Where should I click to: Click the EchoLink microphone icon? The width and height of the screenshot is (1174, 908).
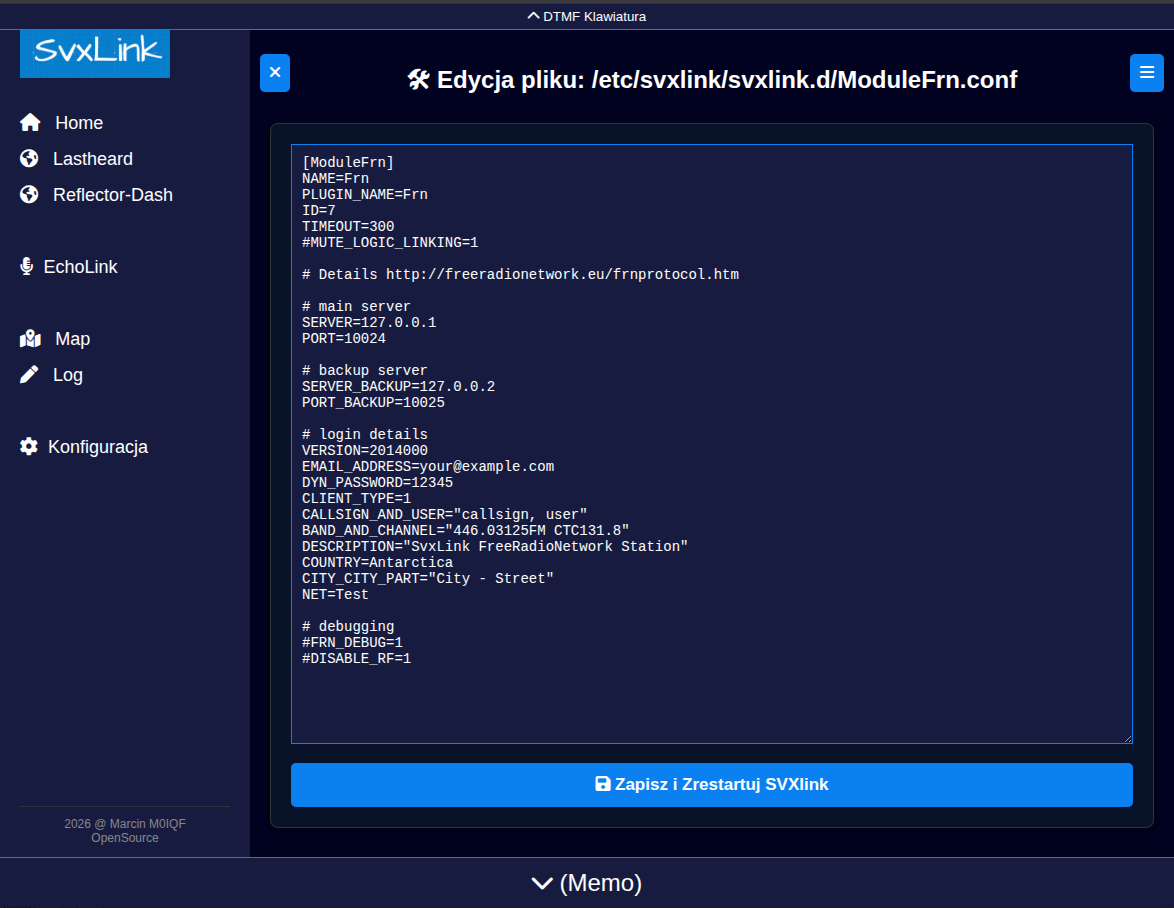(x=27, y=267)
